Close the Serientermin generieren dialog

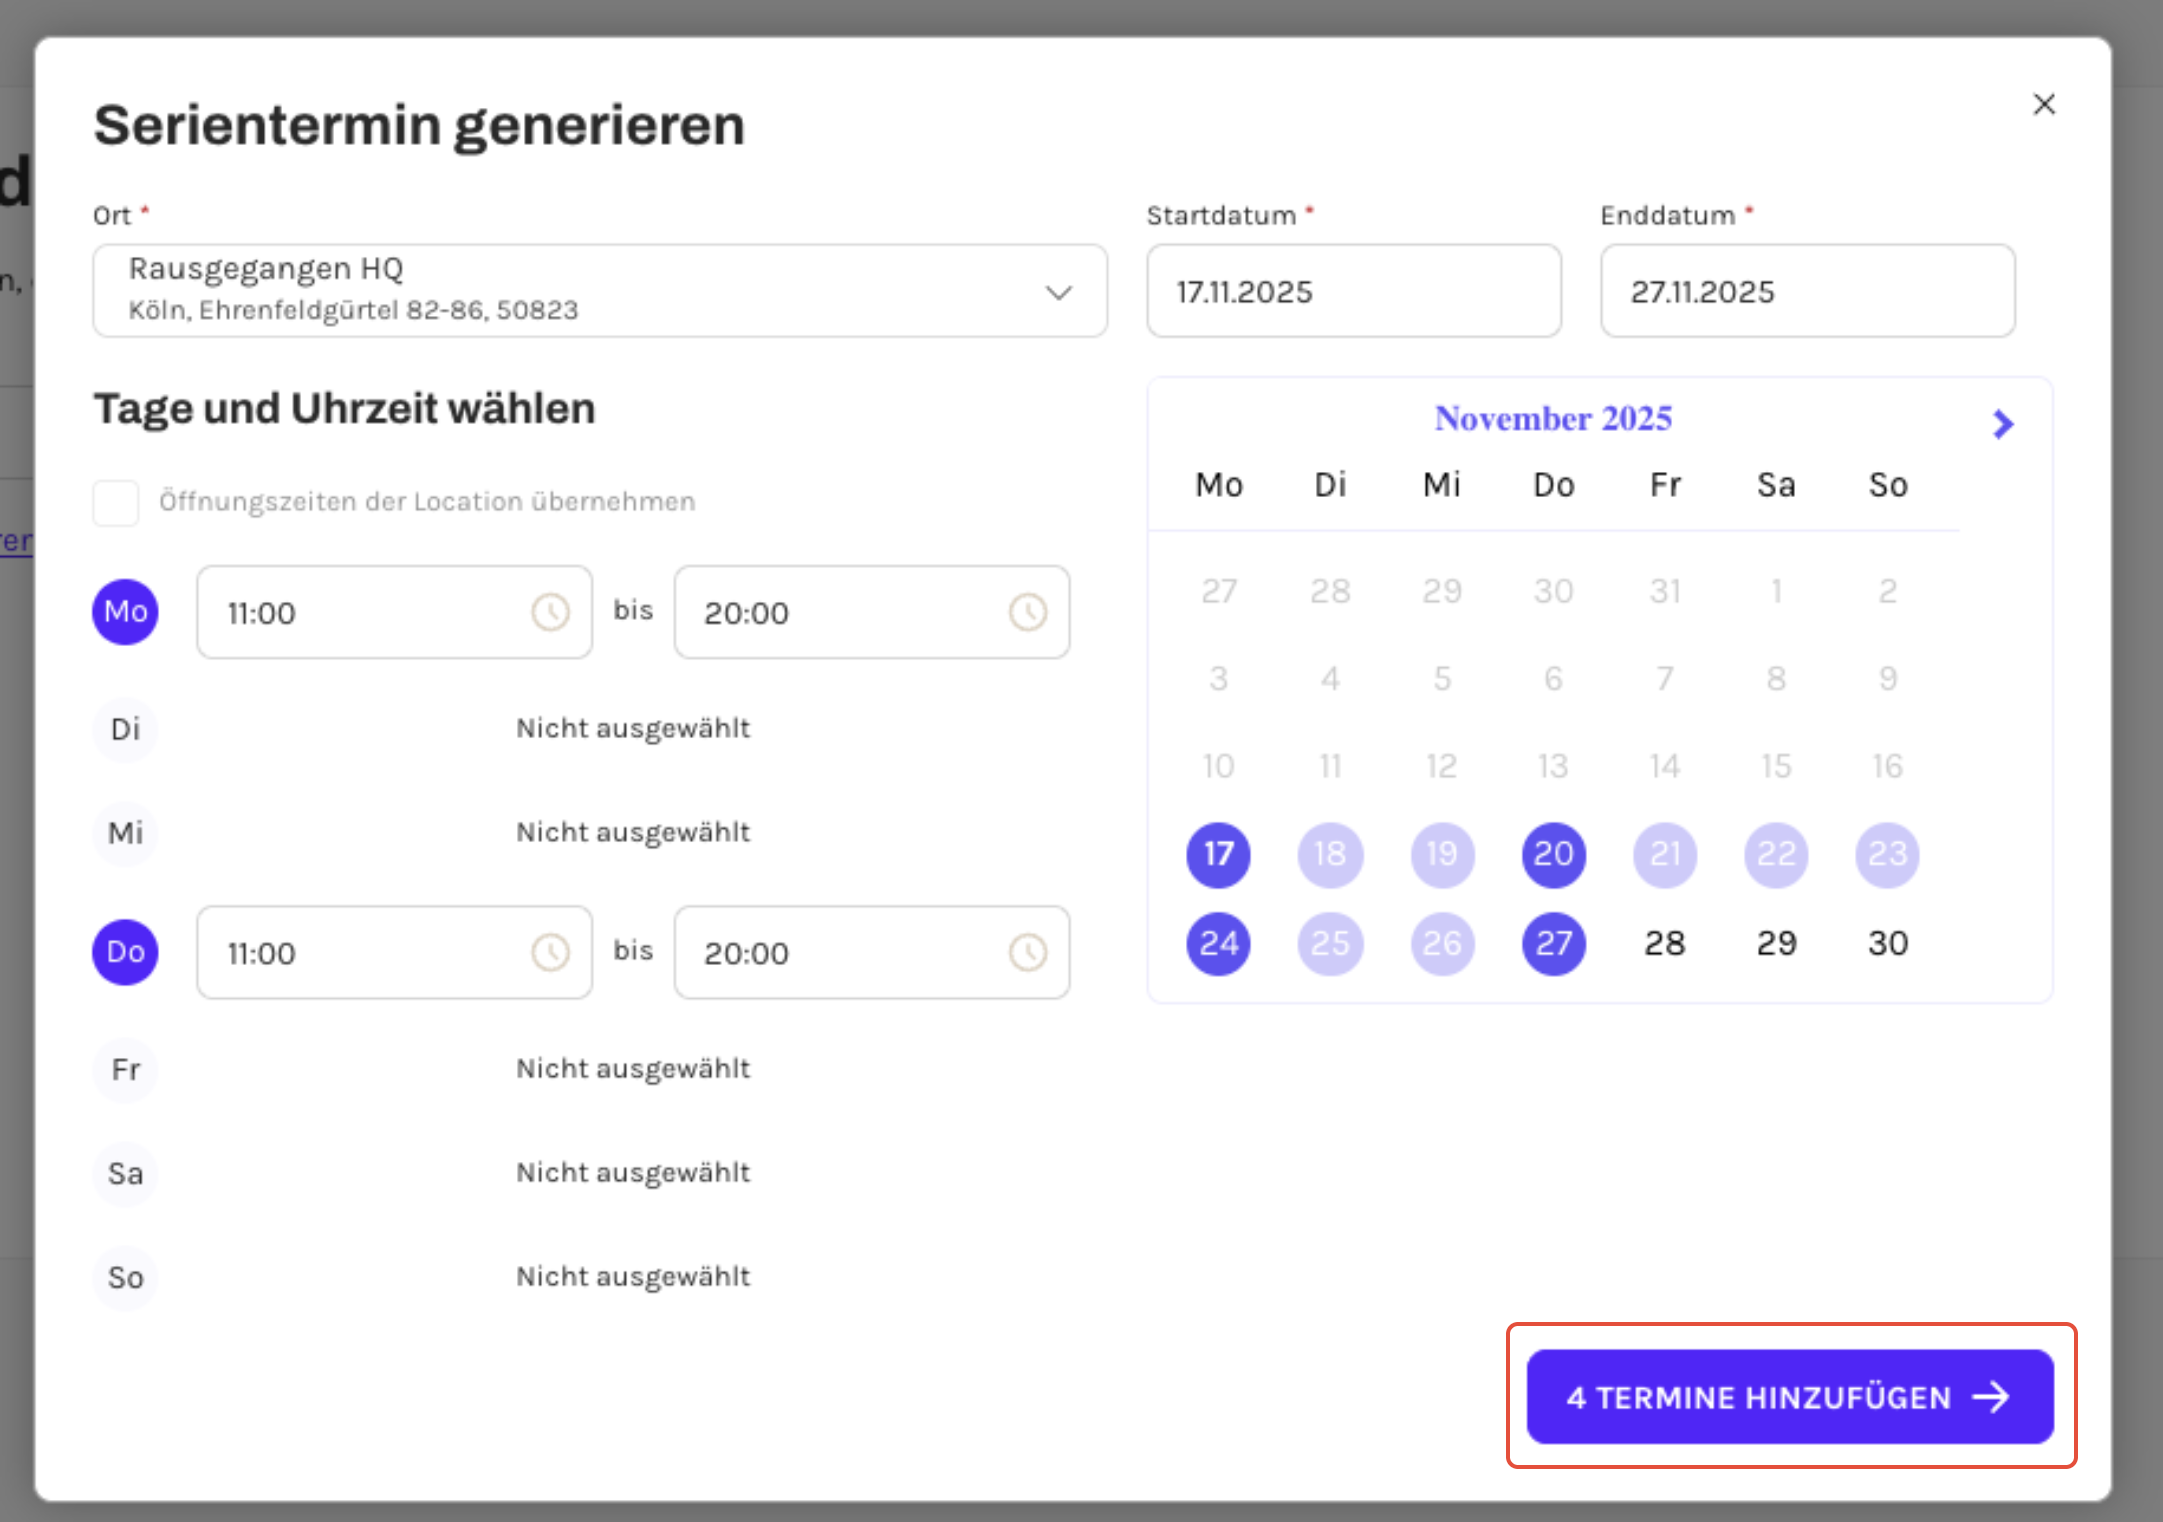click(x=2044, y=104)
